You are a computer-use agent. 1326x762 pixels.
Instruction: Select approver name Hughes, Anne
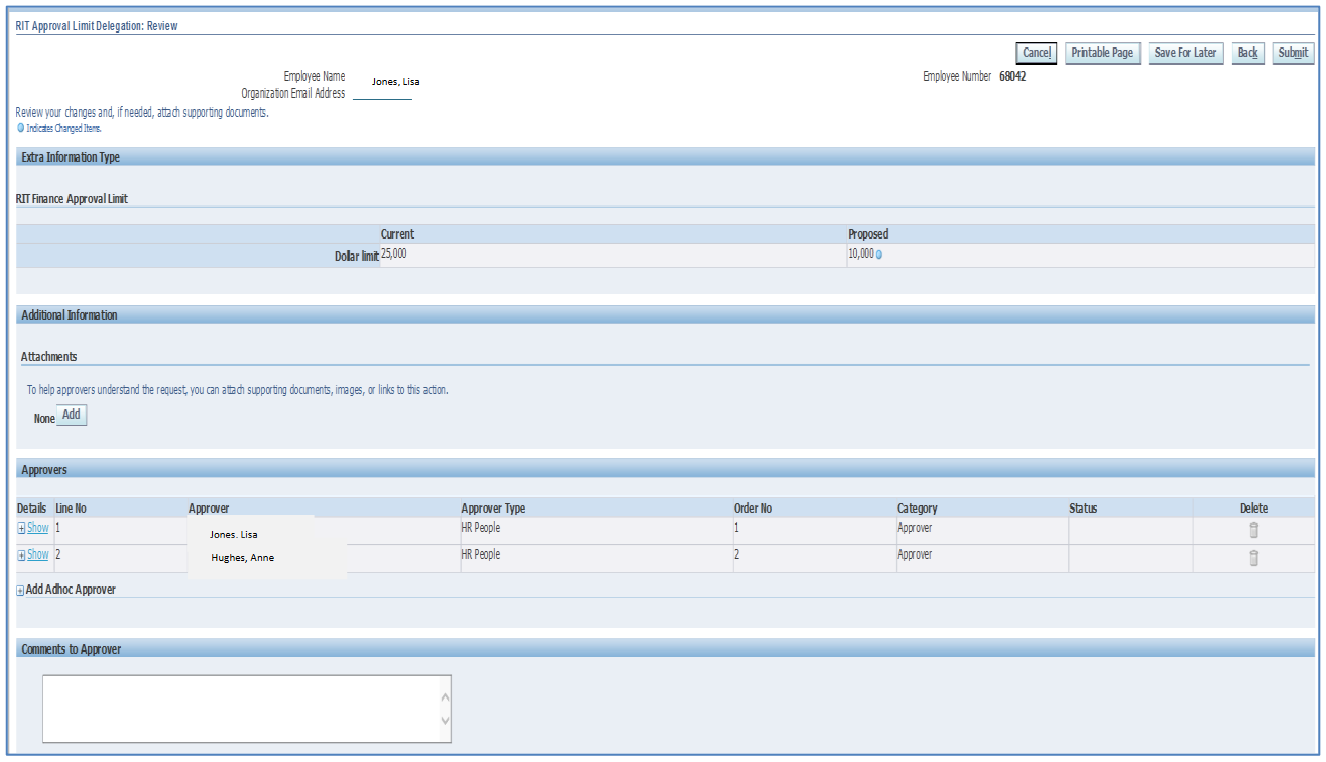pyautogui.click(x=242, y=558)
